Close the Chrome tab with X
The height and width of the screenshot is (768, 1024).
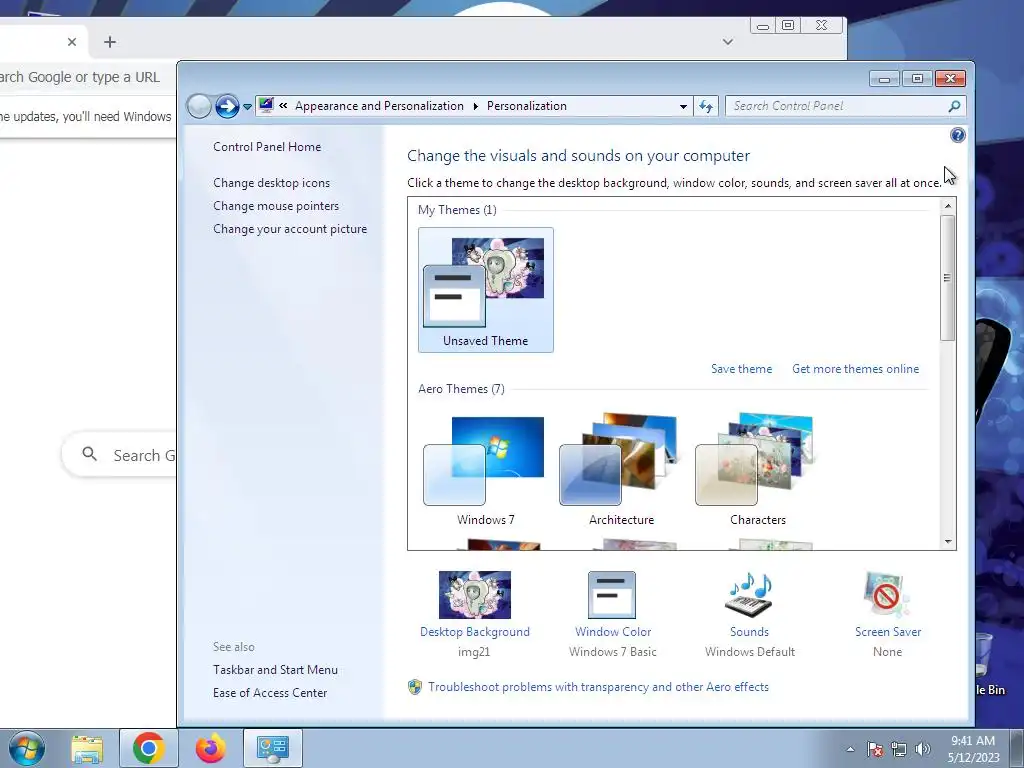72,42
